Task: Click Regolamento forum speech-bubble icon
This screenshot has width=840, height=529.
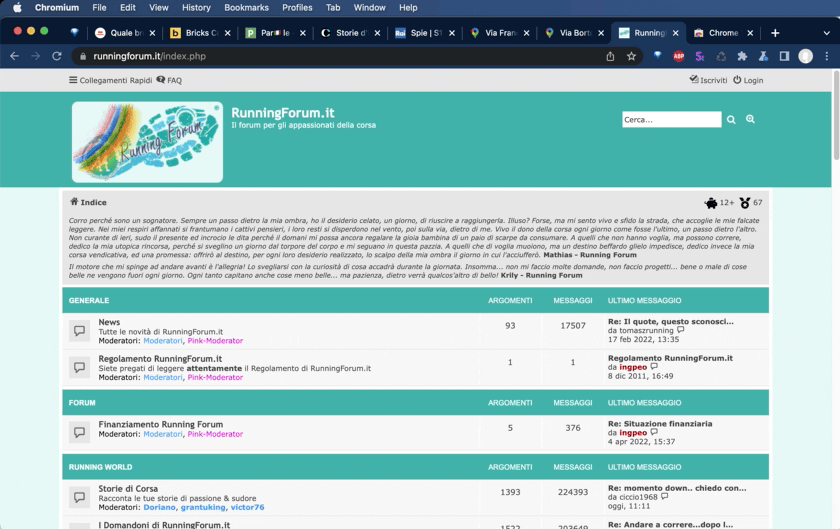Action: (79, 367)
